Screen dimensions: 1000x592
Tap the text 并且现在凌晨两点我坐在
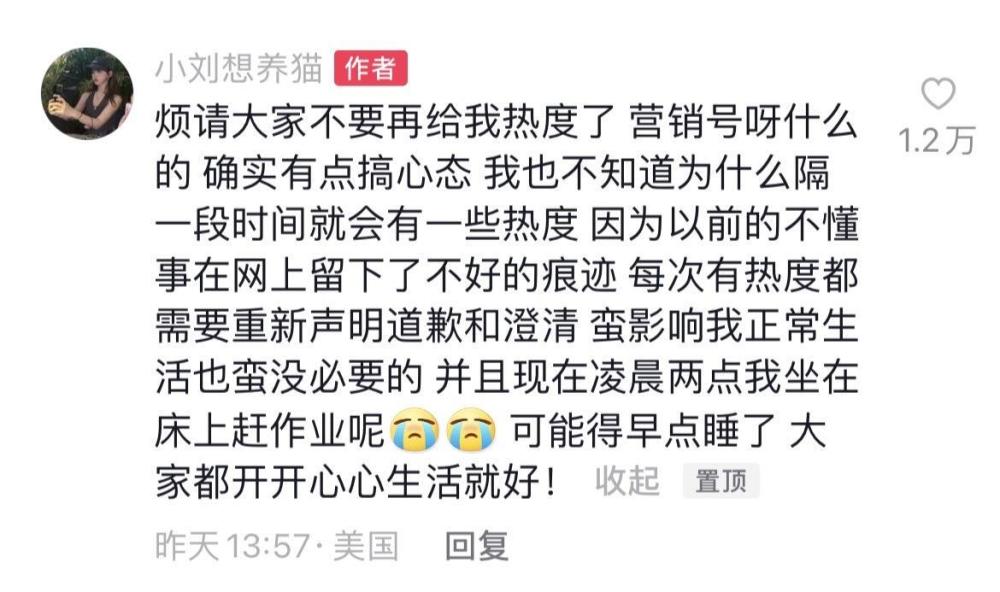coord(647,378)
